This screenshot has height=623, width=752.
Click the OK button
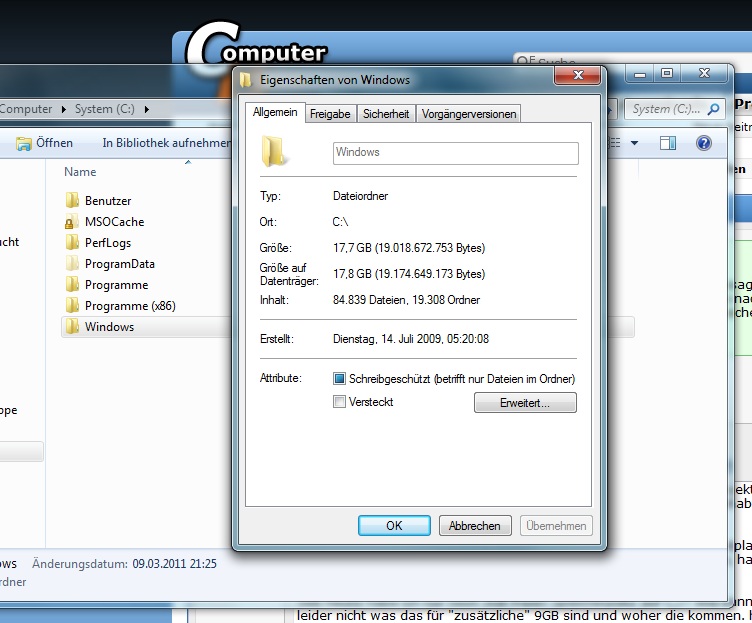click(x=394, y=526)
